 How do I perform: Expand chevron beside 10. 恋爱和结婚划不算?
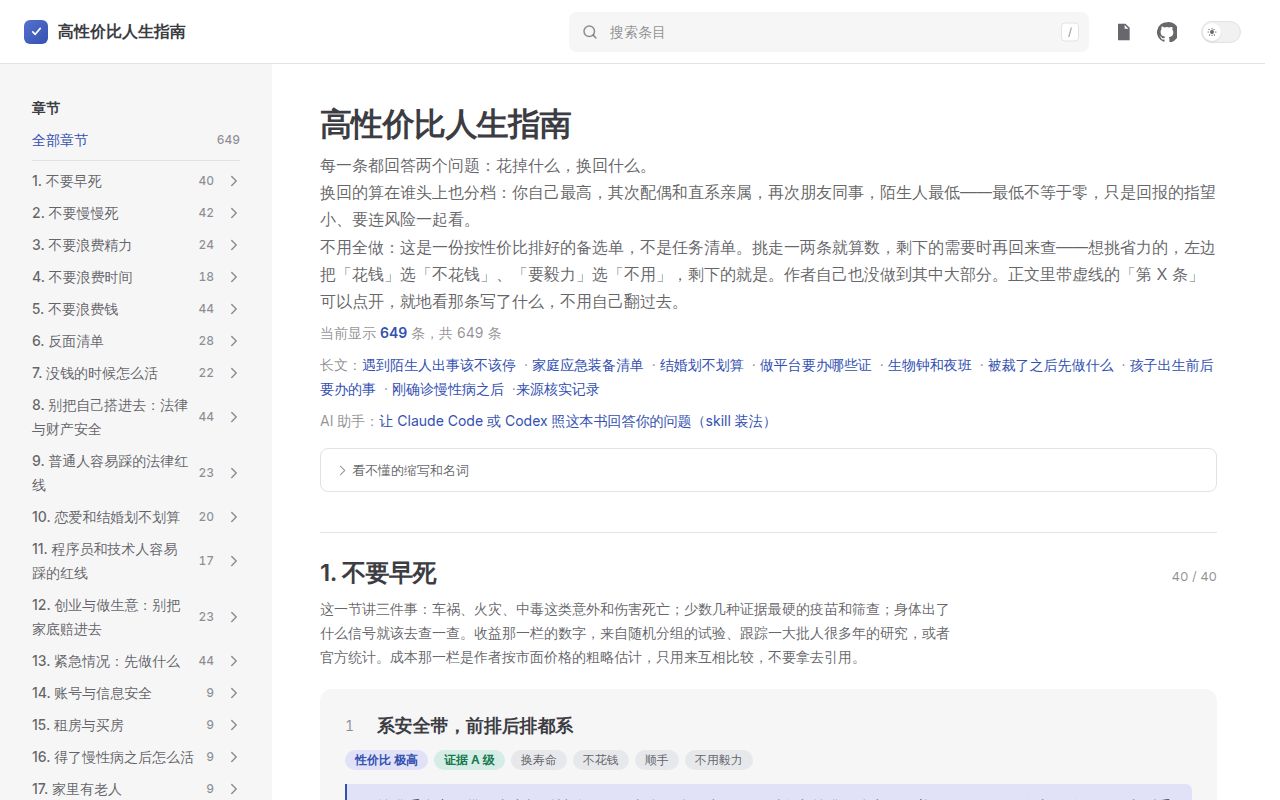[x=233, y=517]
